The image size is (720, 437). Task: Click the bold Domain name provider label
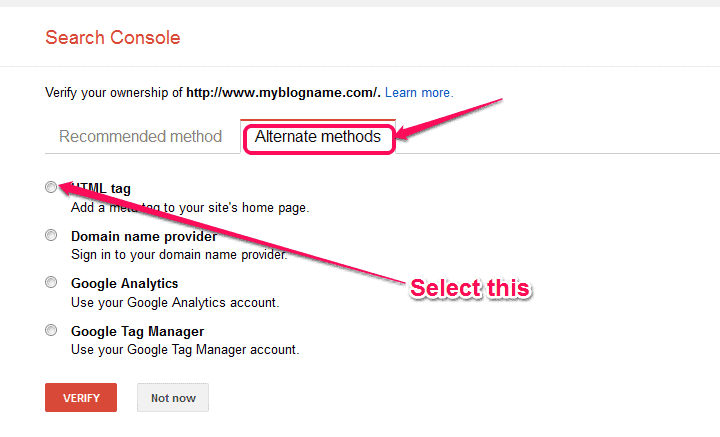tap(144, 237)
